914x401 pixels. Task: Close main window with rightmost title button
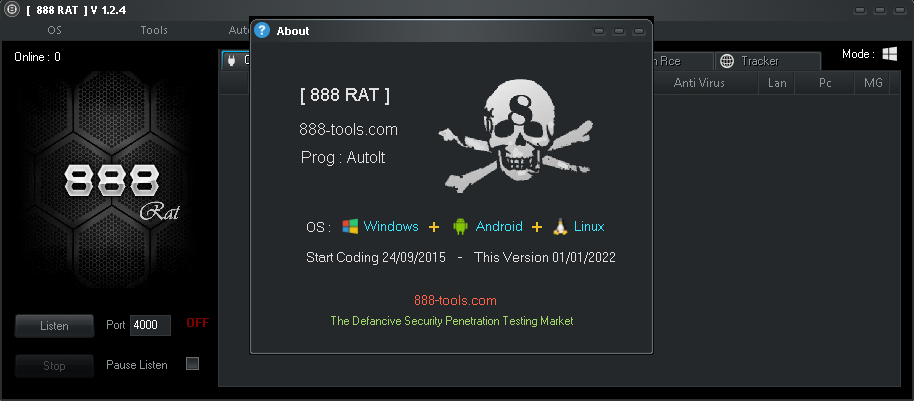pos(900,10)
